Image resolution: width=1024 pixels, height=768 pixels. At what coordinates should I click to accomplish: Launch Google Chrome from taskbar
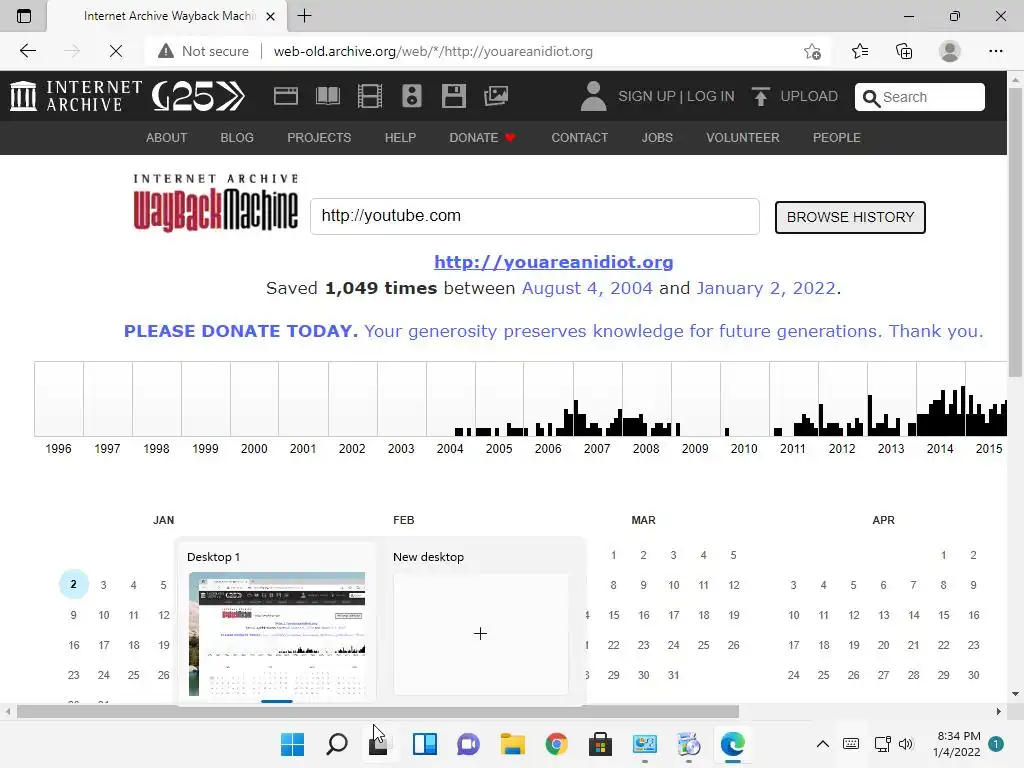(556, 744)
